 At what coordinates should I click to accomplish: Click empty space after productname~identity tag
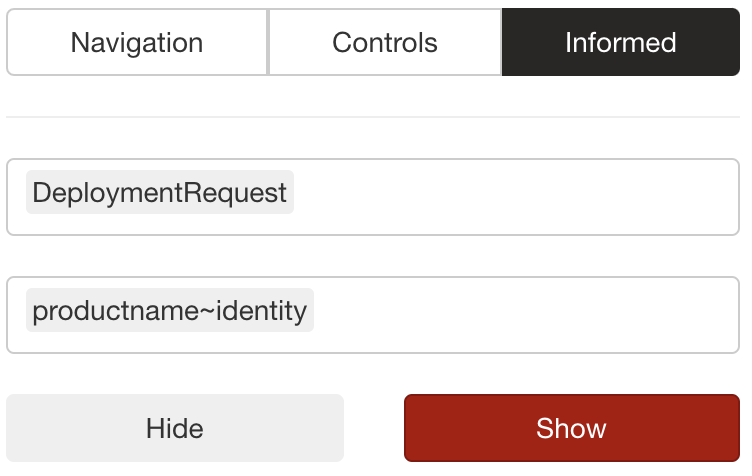(530, 315)
